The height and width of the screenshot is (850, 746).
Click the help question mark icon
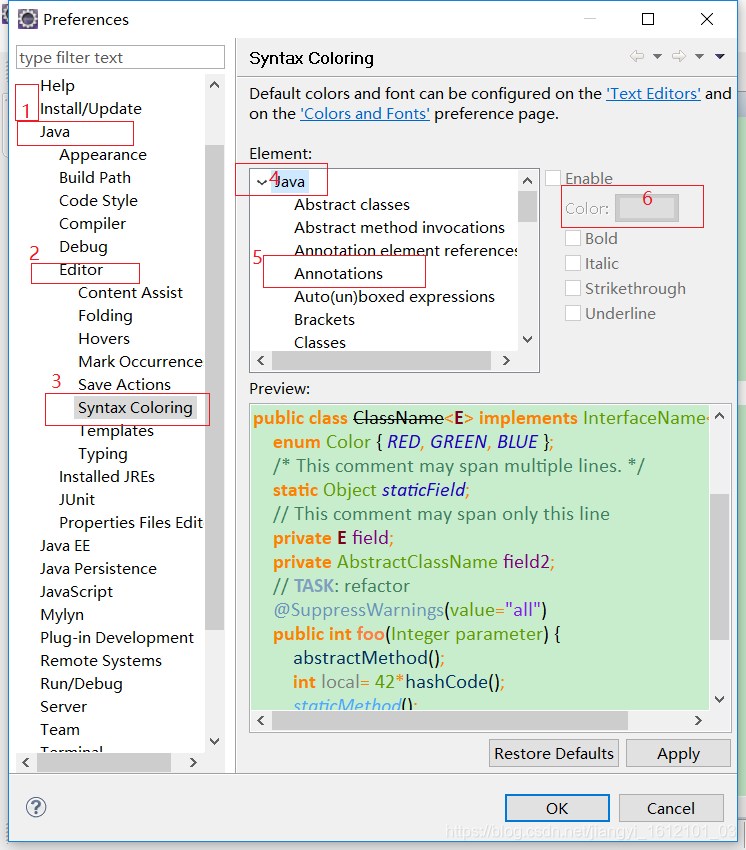36,807
